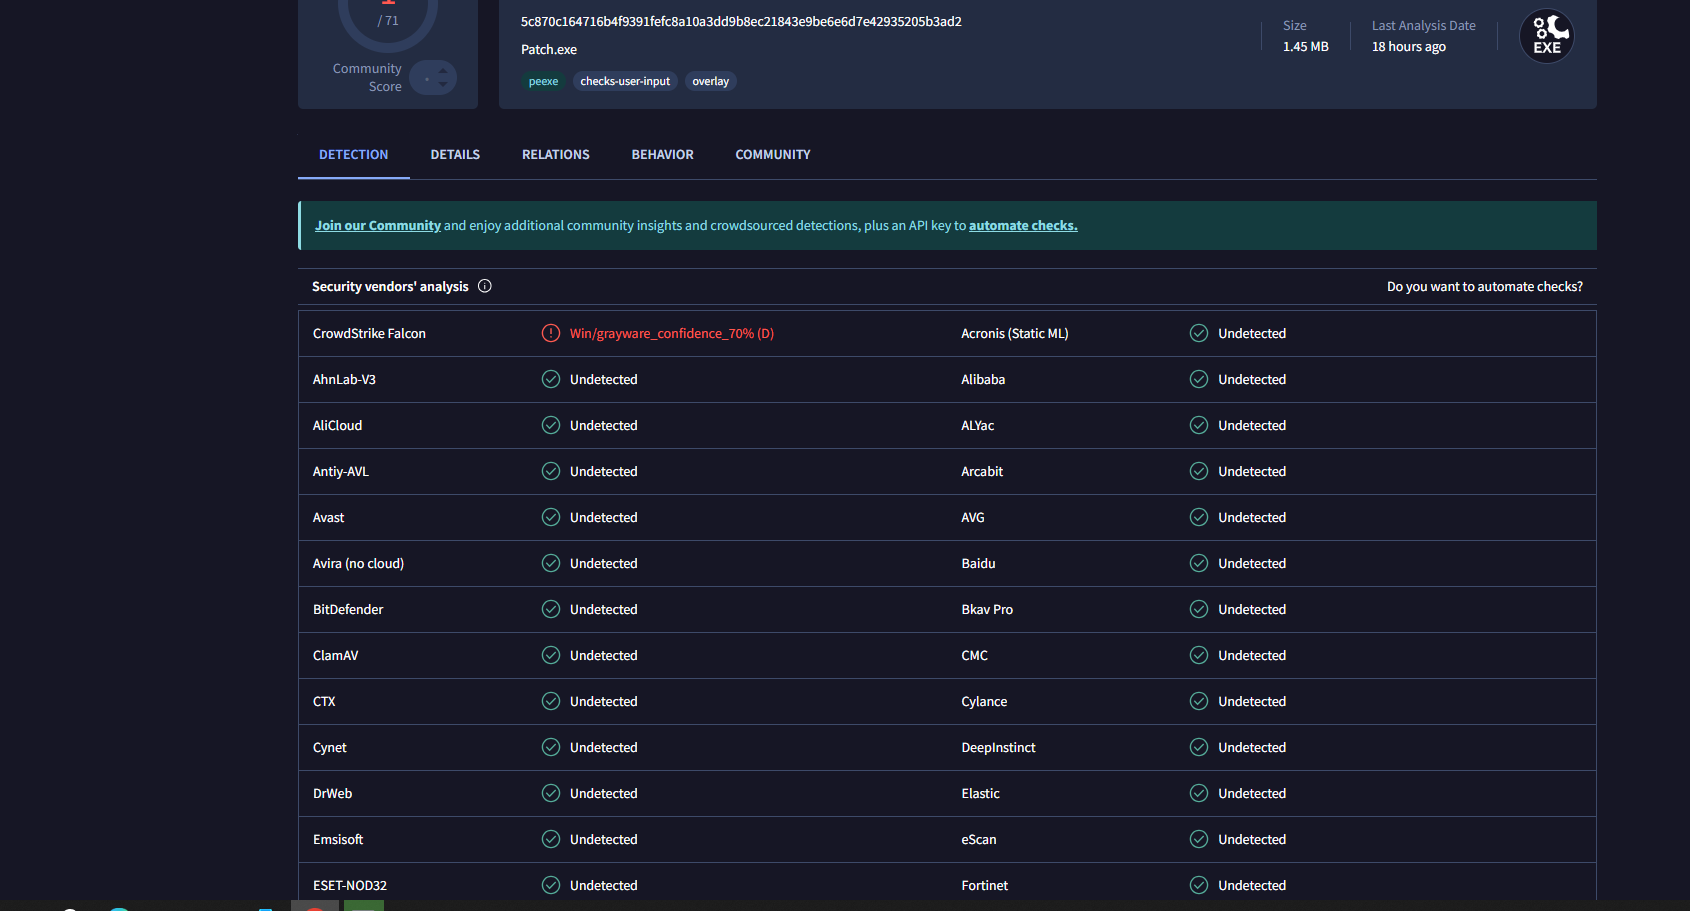Click the check icon in the Antiy-AVL row
Screen dimensions: 1690x911
point(551,471)
